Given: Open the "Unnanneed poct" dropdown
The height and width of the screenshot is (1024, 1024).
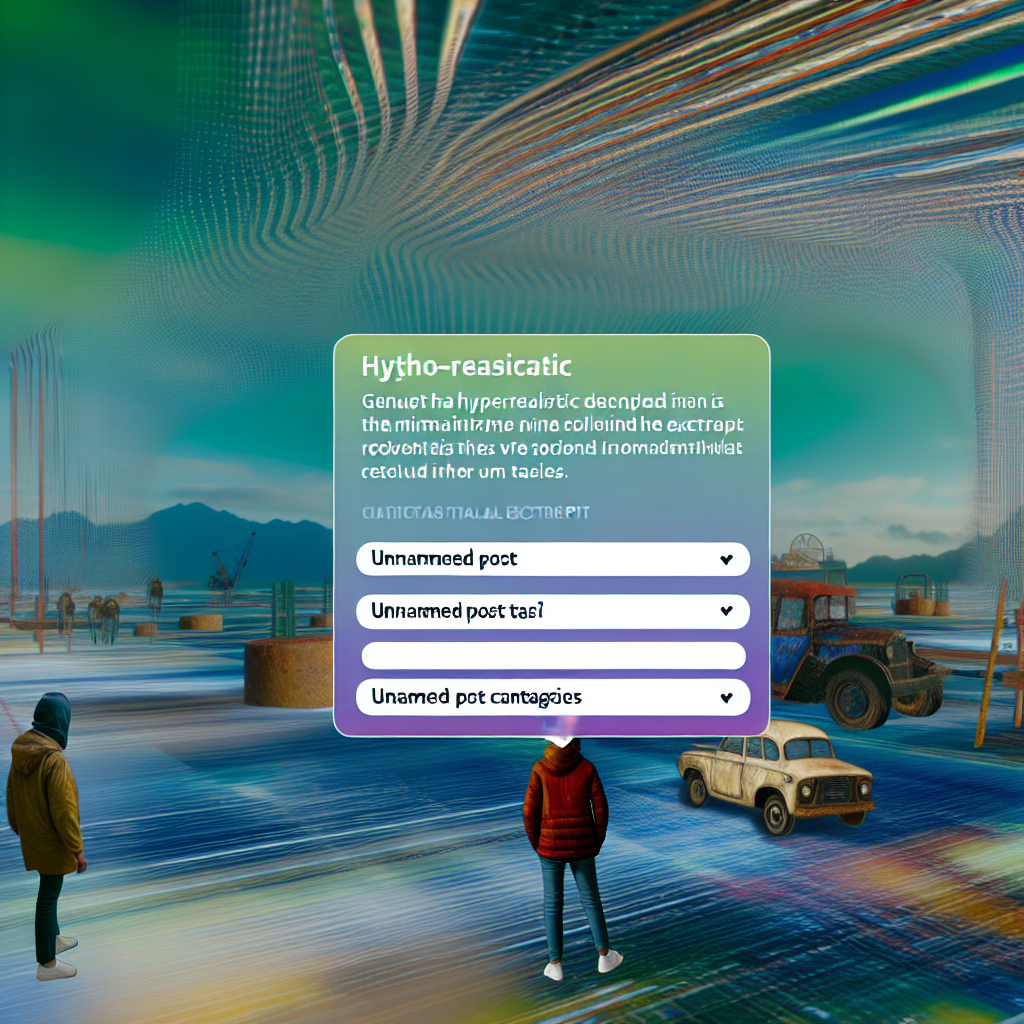Looking at the screenshot, I should (x=552, y=559).
